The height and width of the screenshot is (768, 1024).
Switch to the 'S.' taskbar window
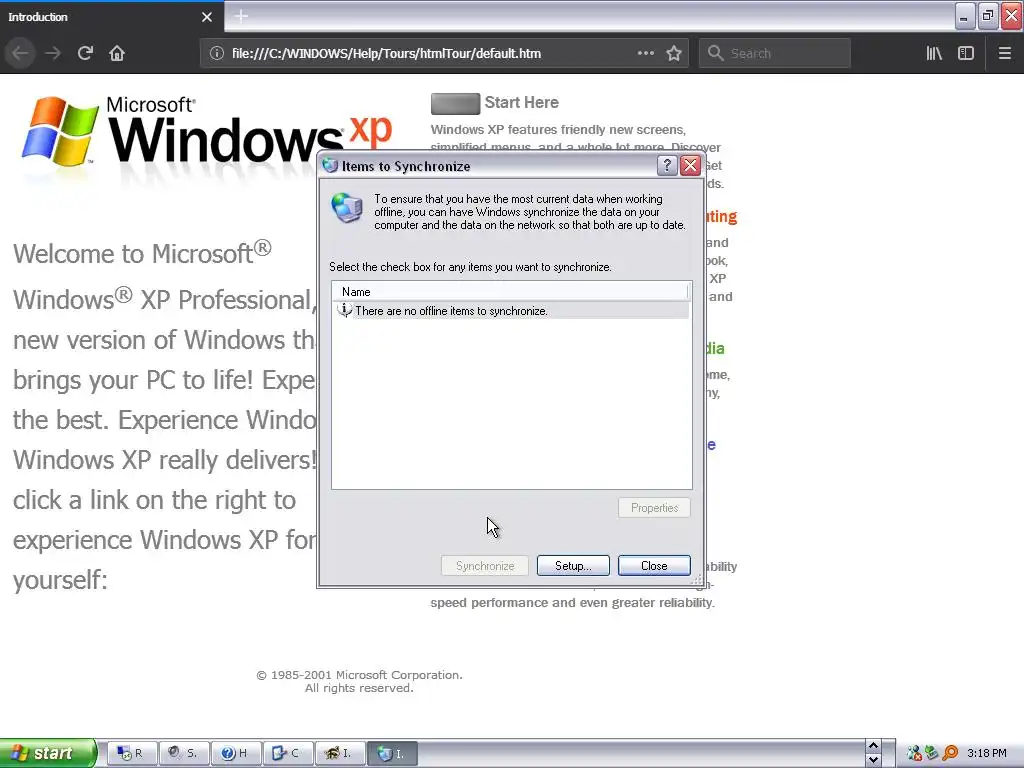tap(184, 753)
